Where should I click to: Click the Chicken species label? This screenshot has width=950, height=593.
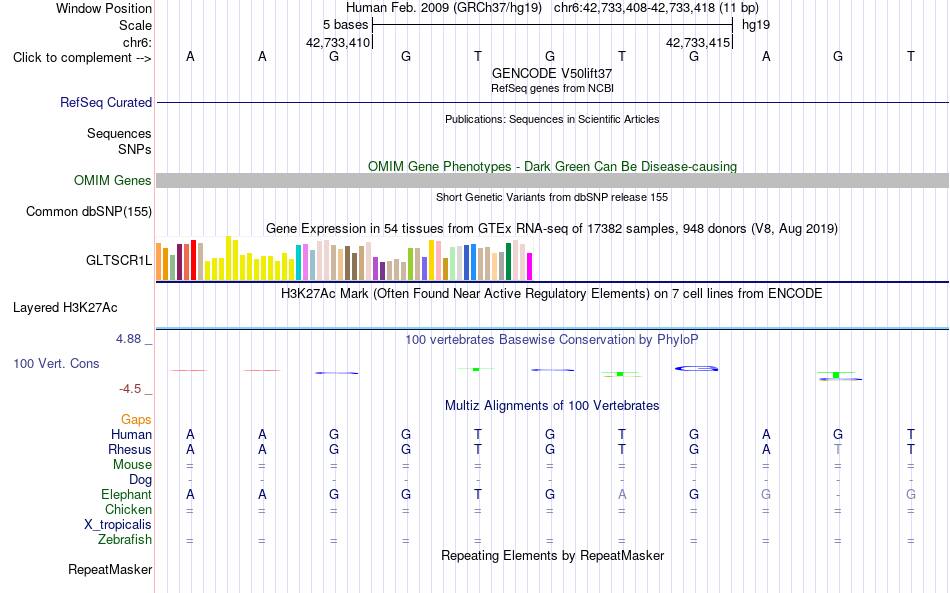pyautogui.click(x=128, y=509)
